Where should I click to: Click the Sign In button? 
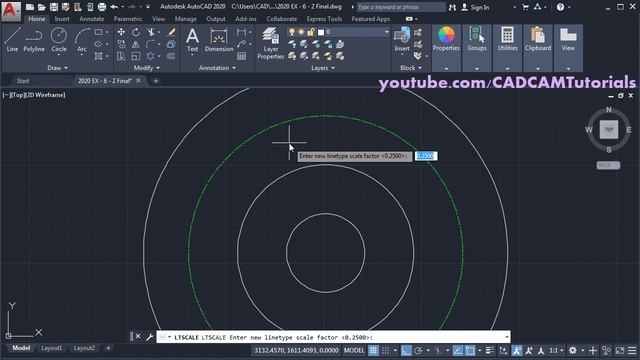coord(475,7)
